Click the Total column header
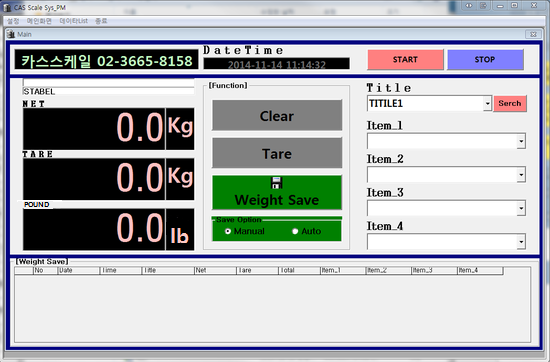 (x=300, y=270)
